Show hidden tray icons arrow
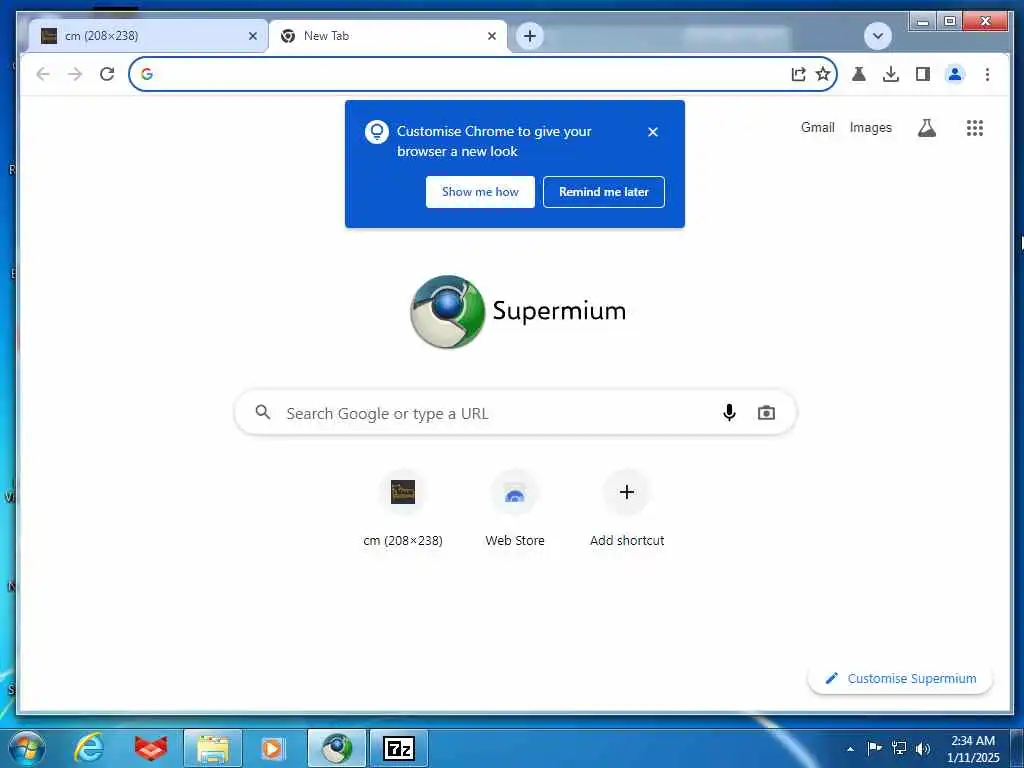1024x768 pixels. [850, 749]
